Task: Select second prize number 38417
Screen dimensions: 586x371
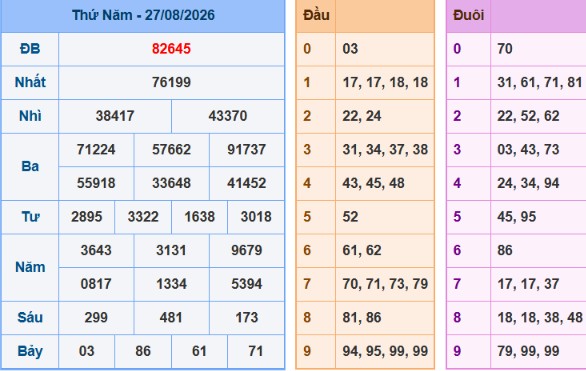Action: point(115,116)
